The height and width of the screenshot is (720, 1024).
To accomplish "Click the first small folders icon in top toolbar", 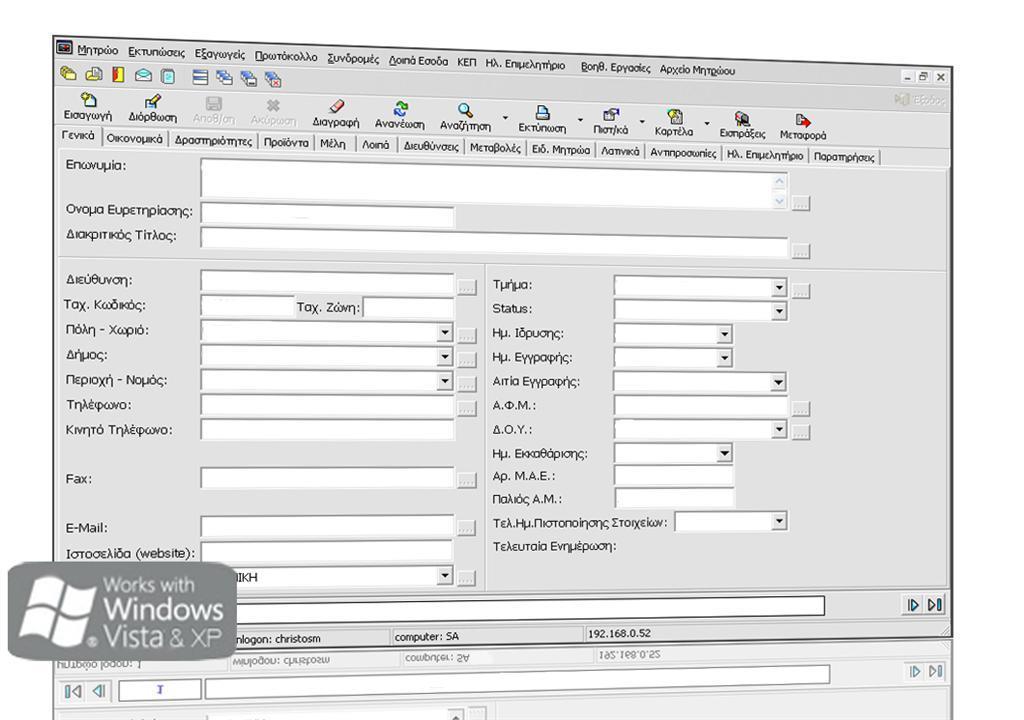I will (x=68, y=73).
